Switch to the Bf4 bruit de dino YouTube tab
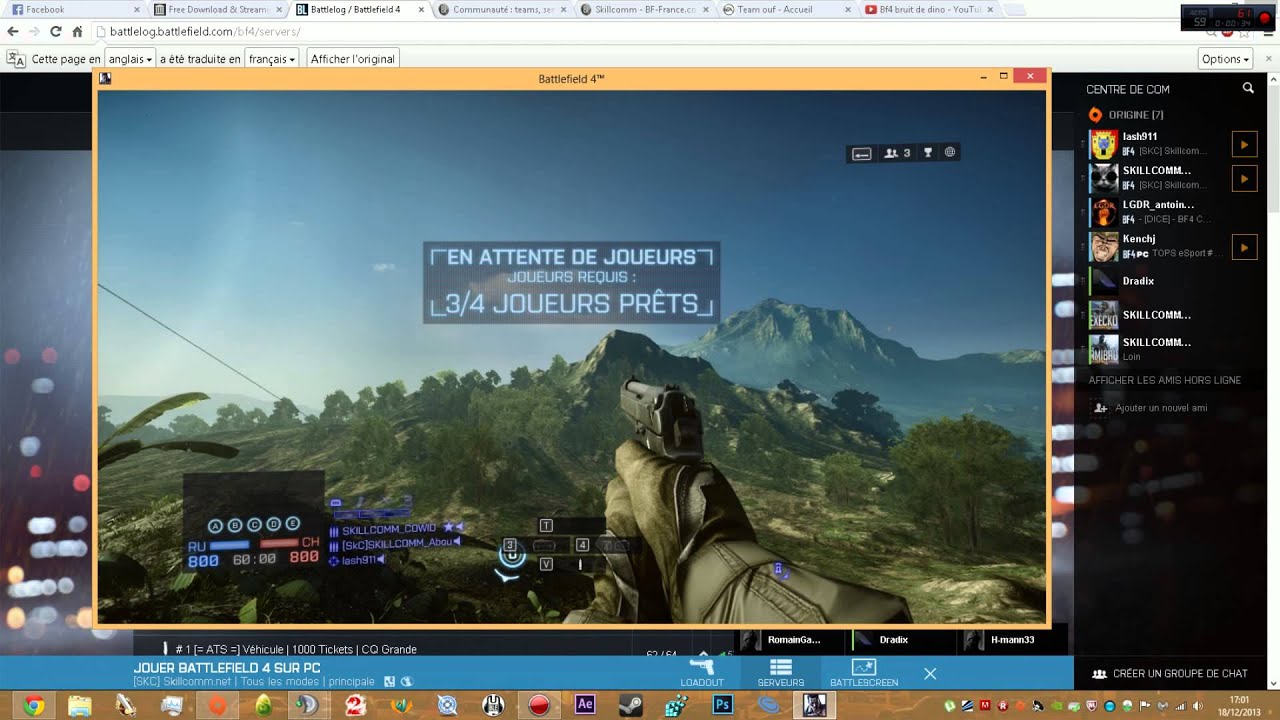The image size is (1280, 720). (x=930, y=10)
